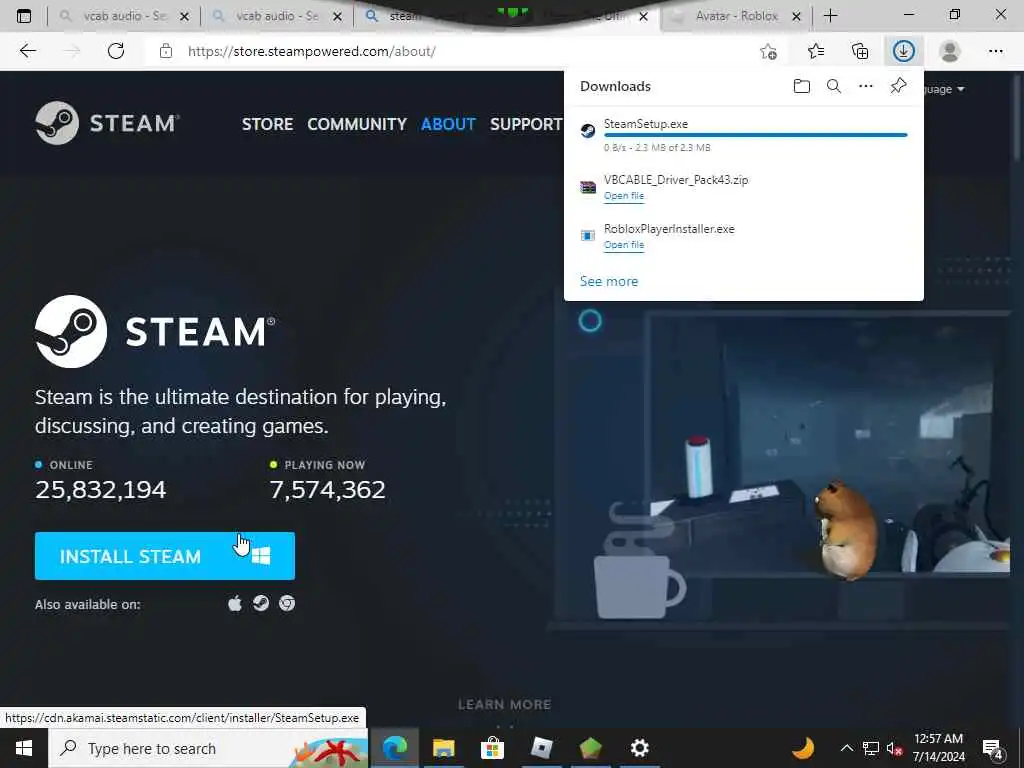Viewport: 1024px width, 768px height.
Task: Open the tab actions menu icon
Action: [x=24, y=16]
